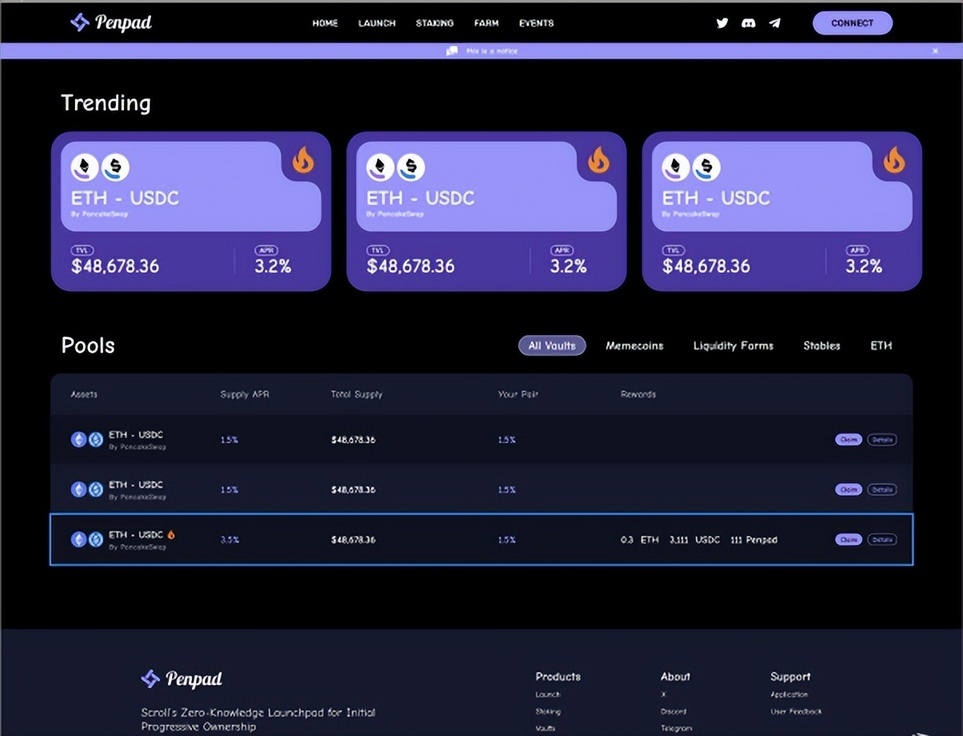963x736 pixels.
Task: Open footer Launch link under Products
Action: point(548,694)
